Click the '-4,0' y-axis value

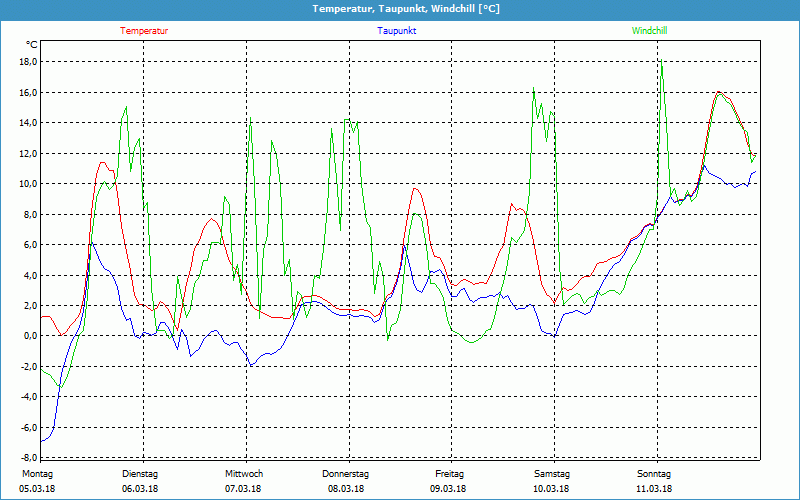pyautogui.click(x=29, y=396)
